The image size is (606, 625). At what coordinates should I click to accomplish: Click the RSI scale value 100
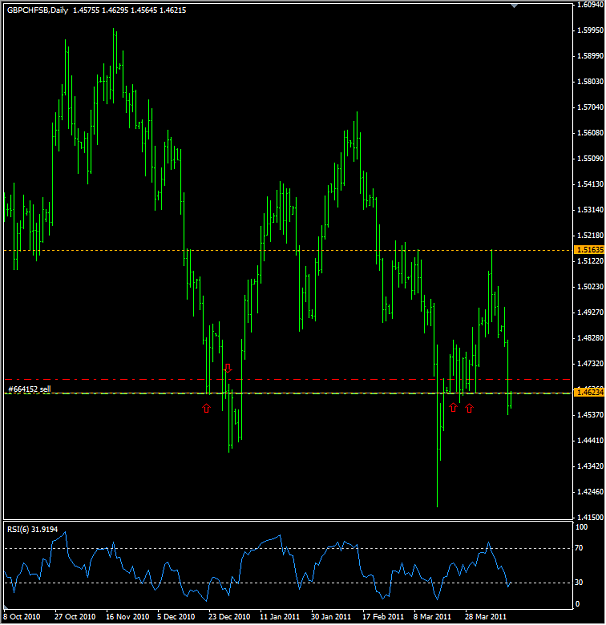582,527
